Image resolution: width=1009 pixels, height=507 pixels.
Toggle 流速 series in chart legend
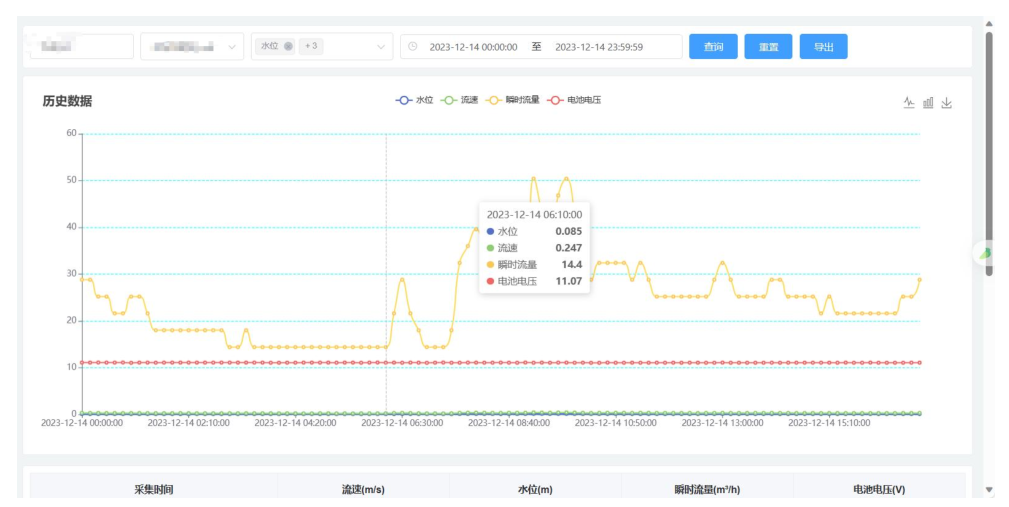pyautogui.click(x=461, y=100)
